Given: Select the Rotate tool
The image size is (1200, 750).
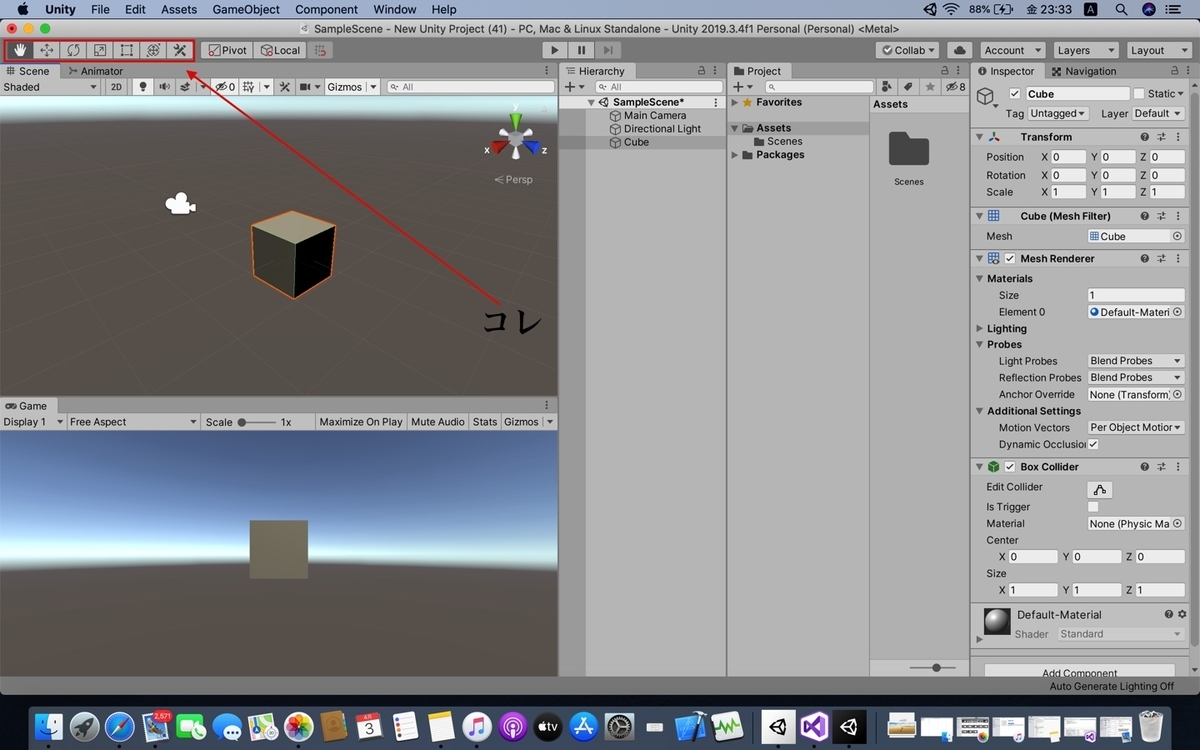Looking at the screenshot, I should (x=73, y=50).
